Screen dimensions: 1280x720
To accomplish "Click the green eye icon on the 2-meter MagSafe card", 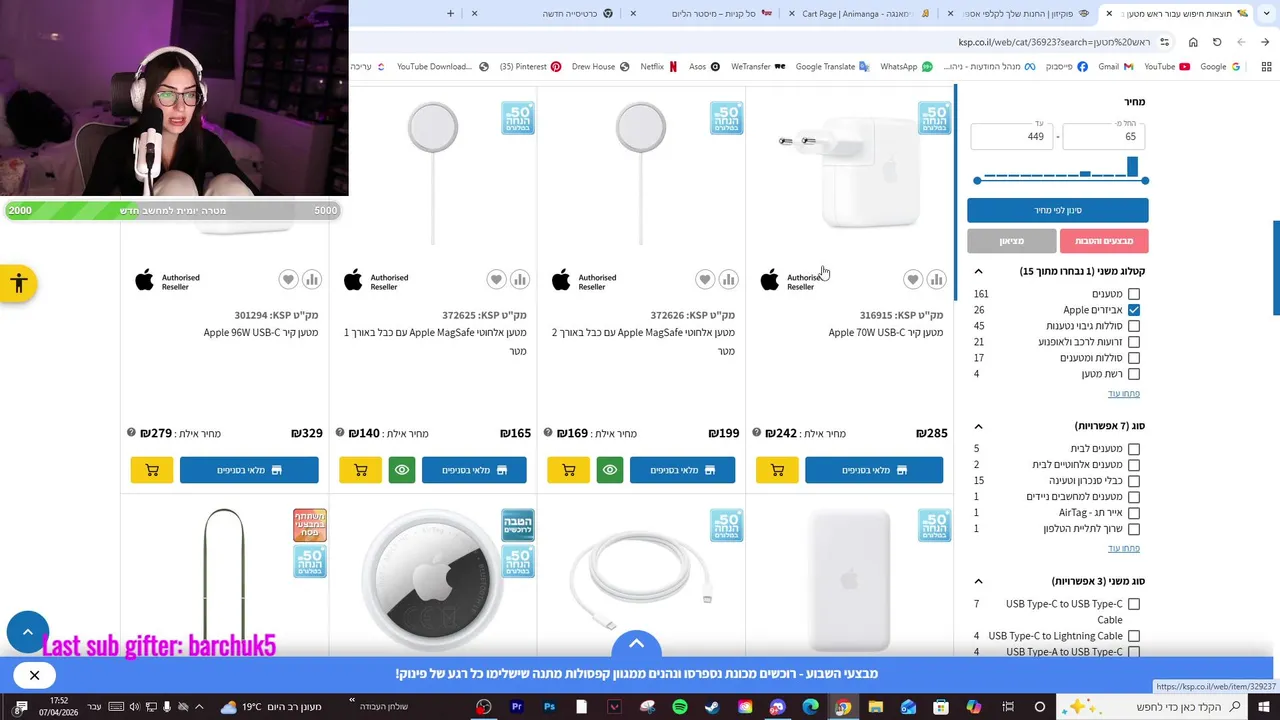I will 610,470.
